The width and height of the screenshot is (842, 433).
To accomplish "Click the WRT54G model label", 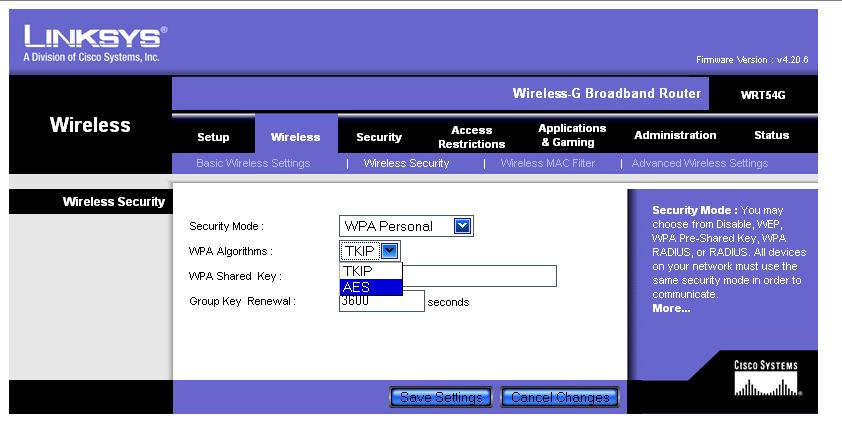I will click(x=763, y=95).
